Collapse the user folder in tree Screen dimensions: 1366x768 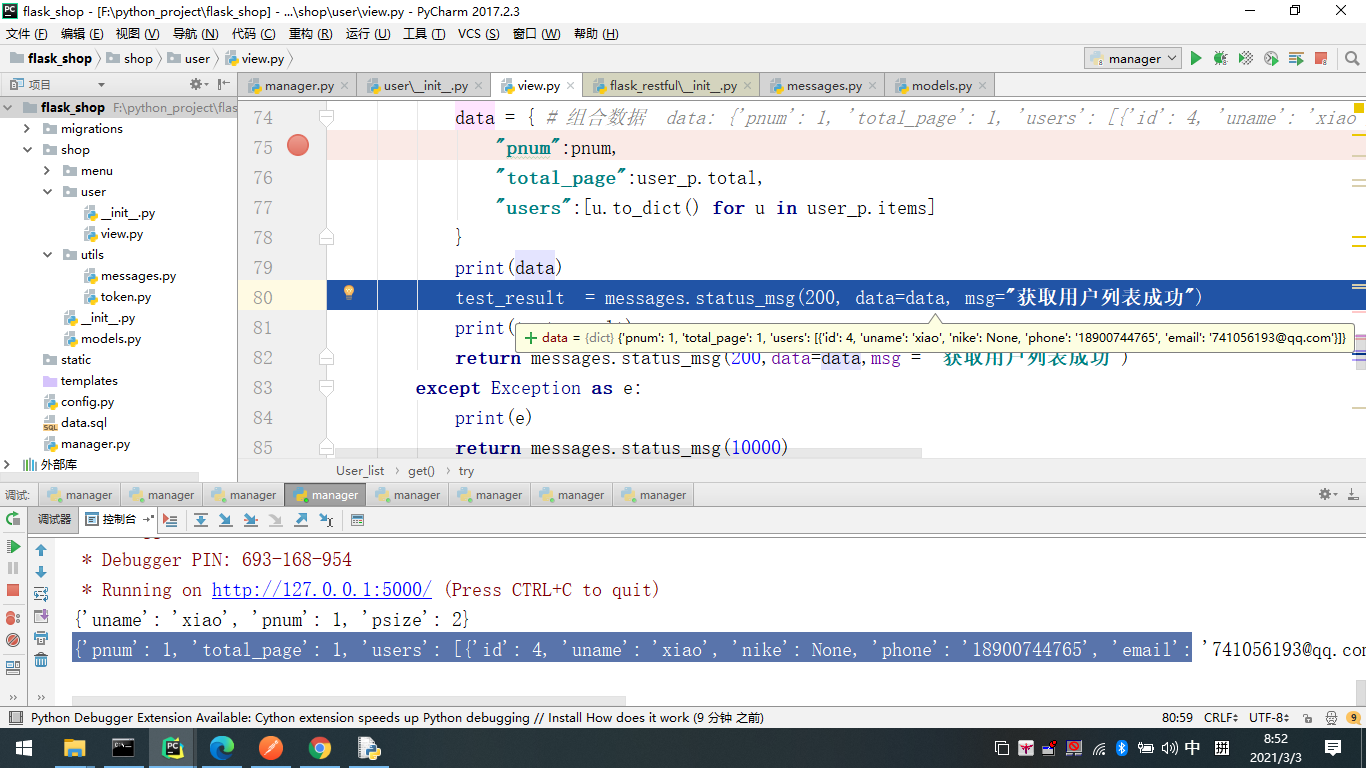point(47,192)
